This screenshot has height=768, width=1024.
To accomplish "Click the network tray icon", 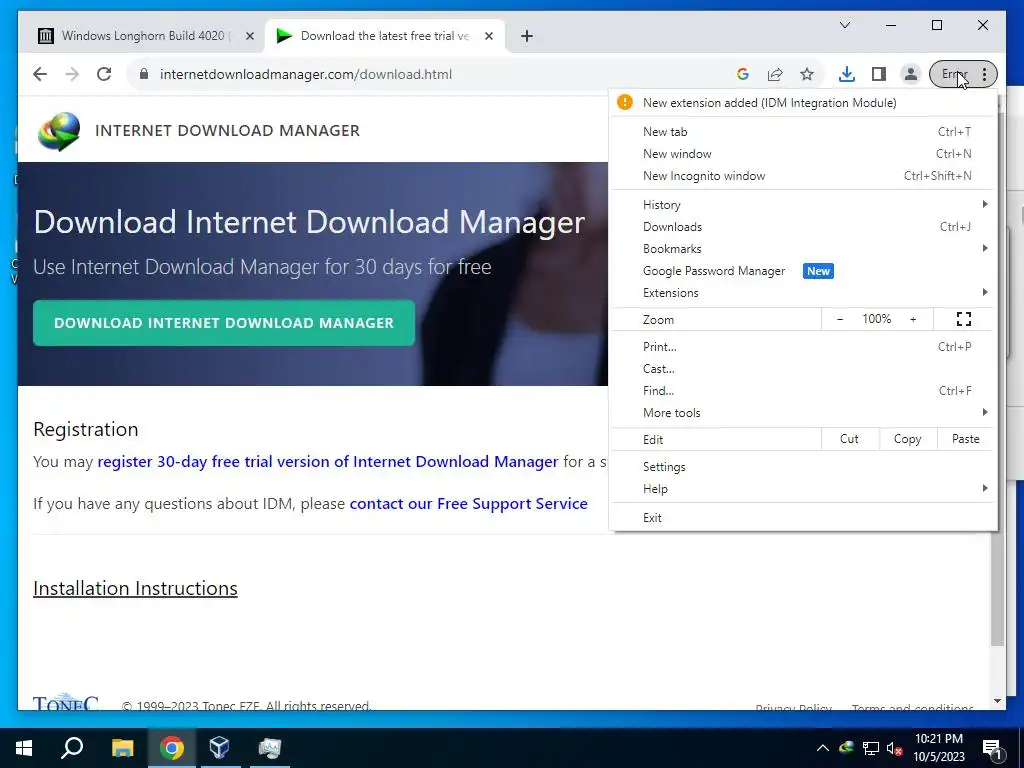I will pos(871,748).
